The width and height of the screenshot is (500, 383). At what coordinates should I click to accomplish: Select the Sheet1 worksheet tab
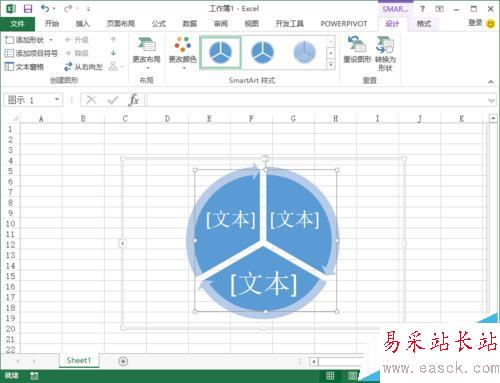[79, 360]
